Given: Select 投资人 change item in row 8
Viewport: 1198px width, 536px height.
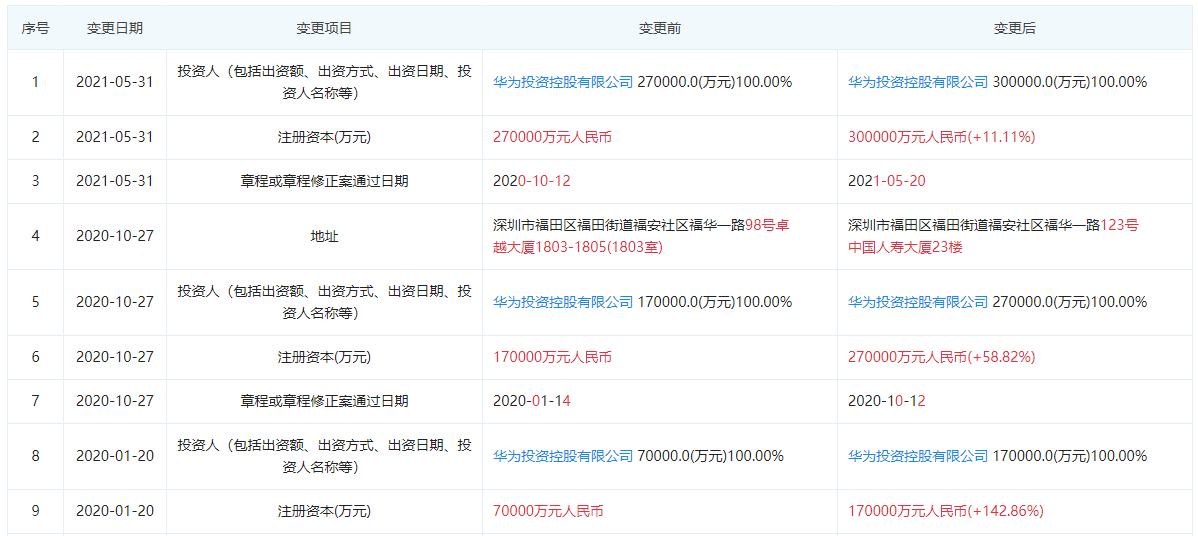Looking at the screenshot, I should coord(324,456).
